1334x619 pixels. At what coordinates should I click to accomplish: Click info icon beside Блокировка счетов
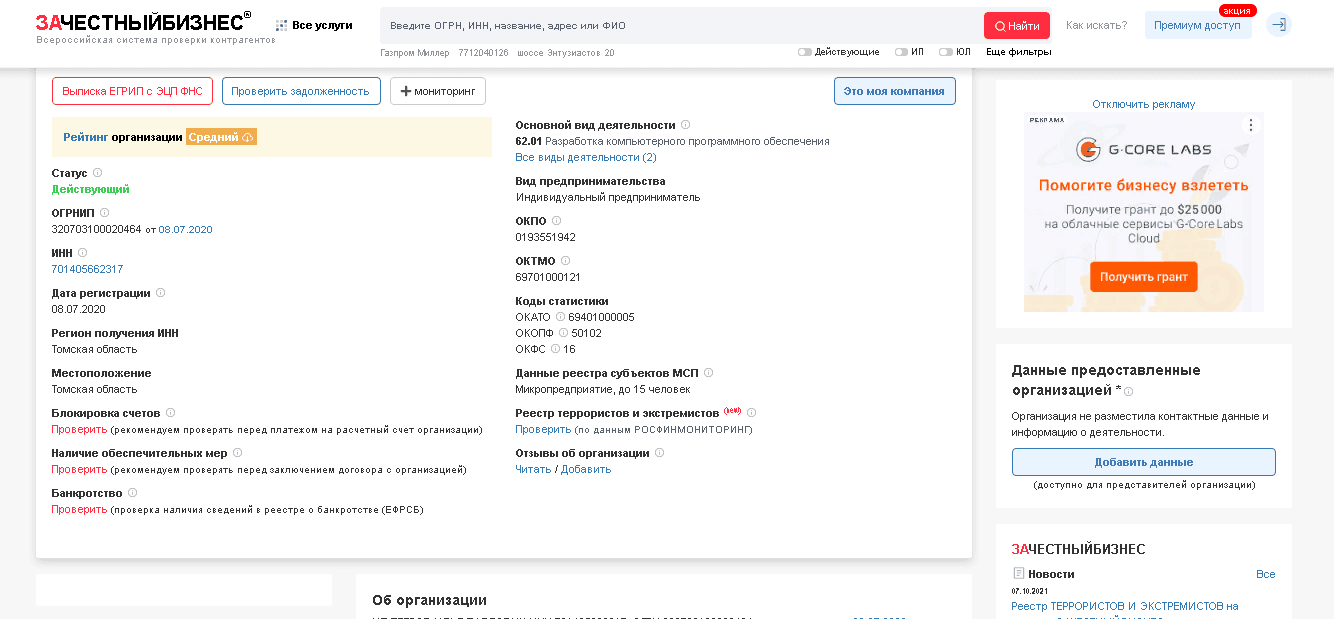click(170, 413)
